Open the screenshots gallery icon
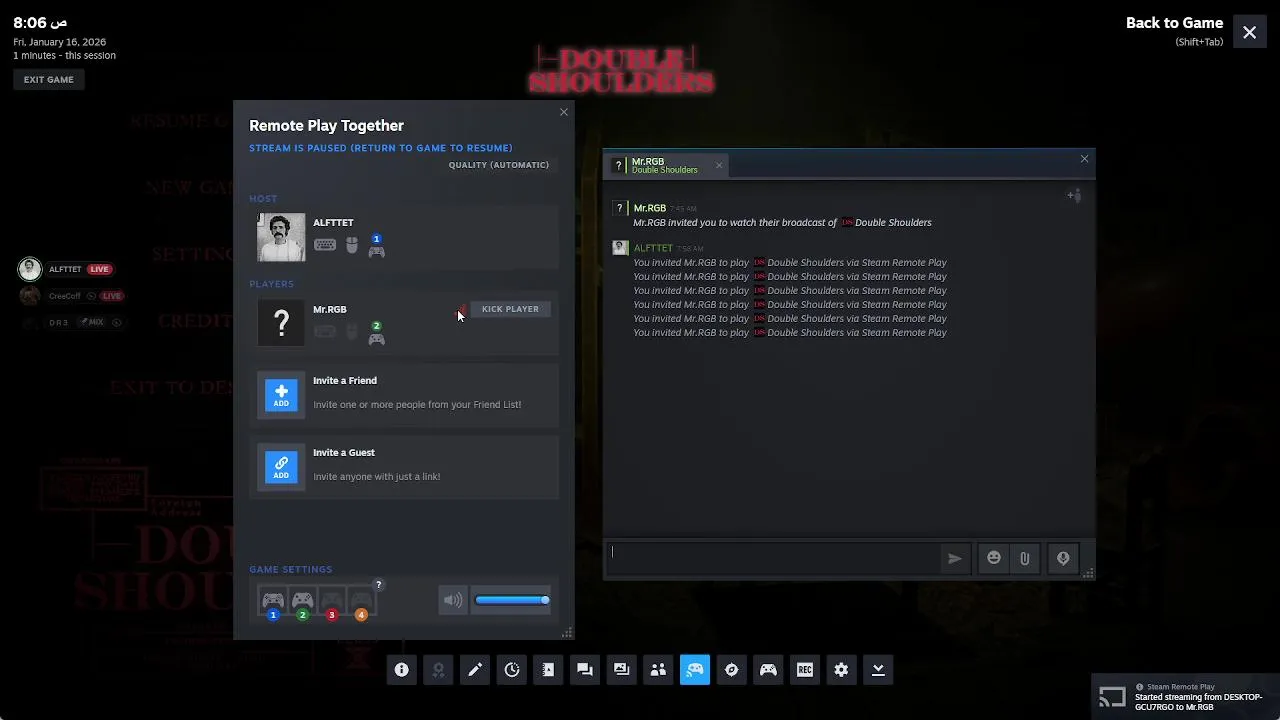1280x720 pixels. click(x=622, y=670)
